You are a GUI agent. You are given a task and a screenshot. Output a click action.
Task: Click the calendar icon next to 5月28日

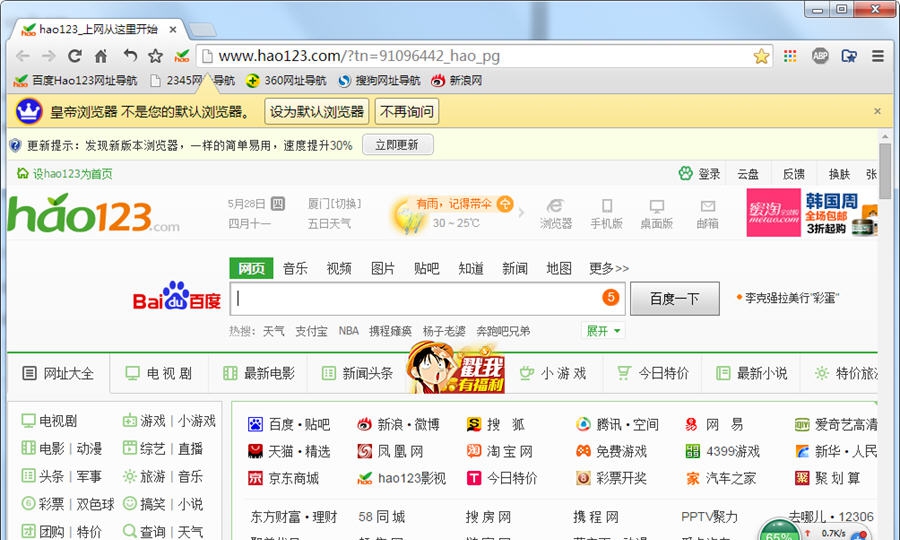click(x=278, y=204)
